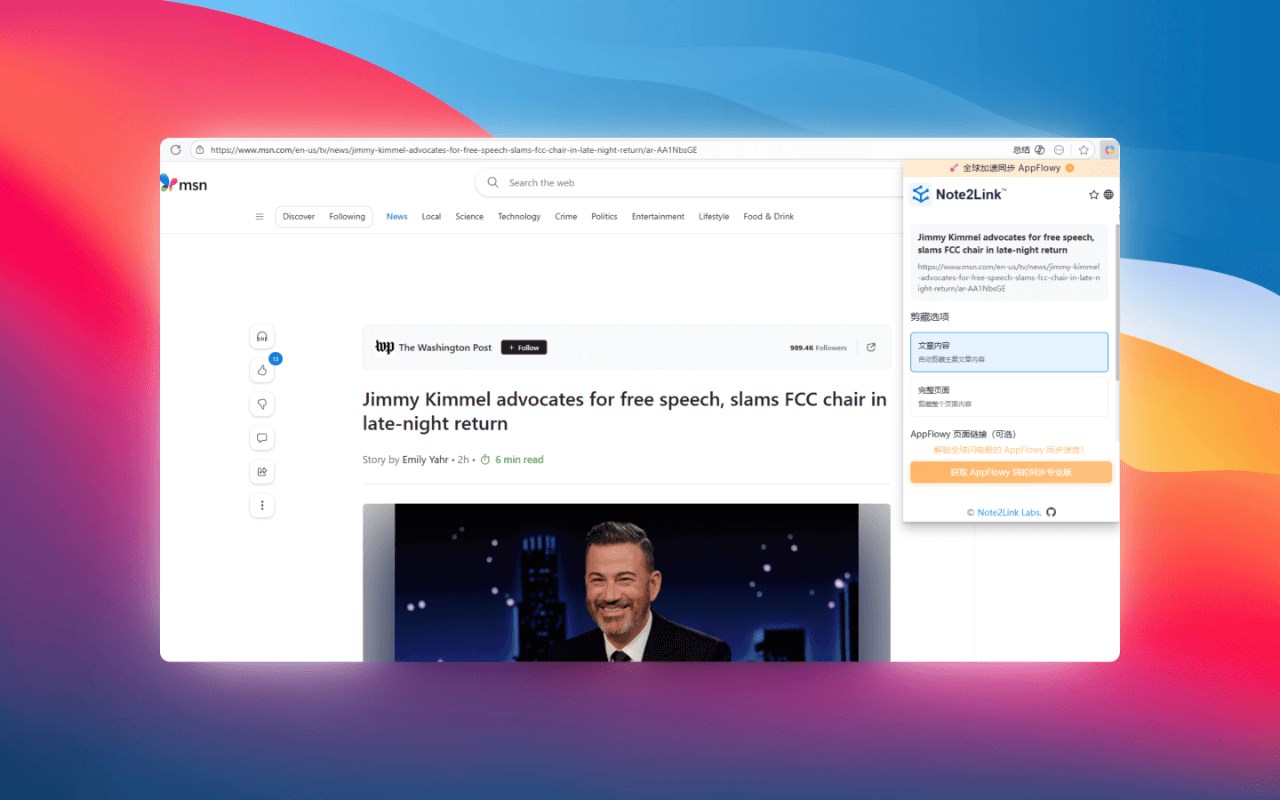Click the MSN logo
This screenshot has height=800, width=1280.
pos(184,184)
